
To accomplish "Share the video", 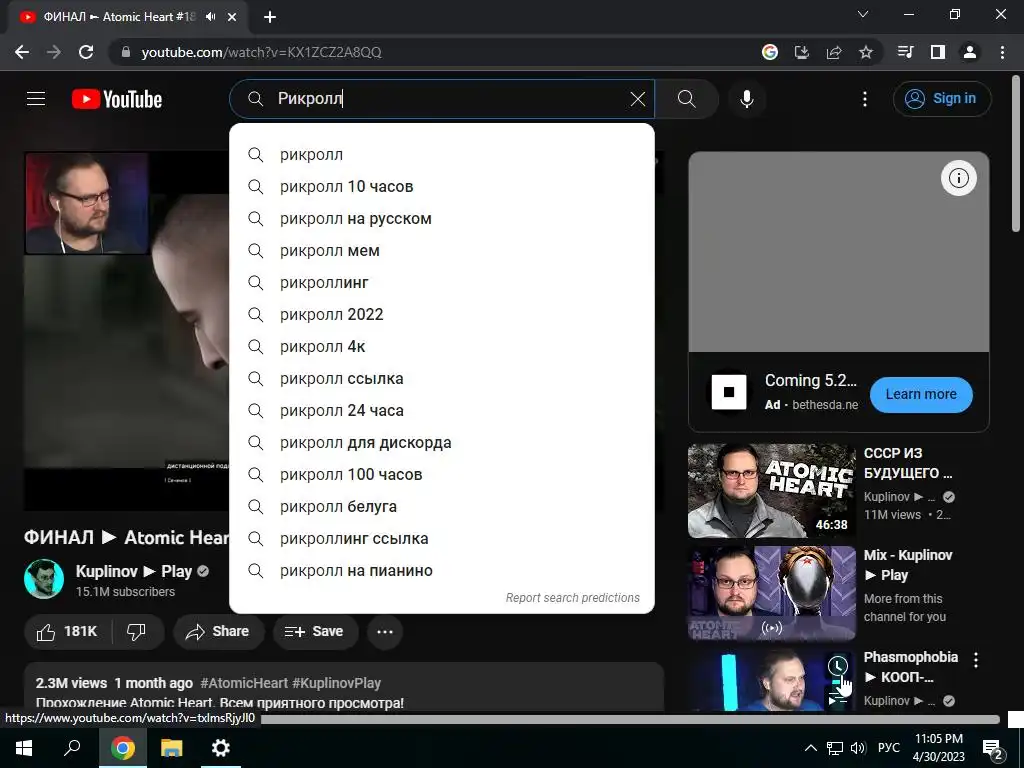I will tap(218, 632).
